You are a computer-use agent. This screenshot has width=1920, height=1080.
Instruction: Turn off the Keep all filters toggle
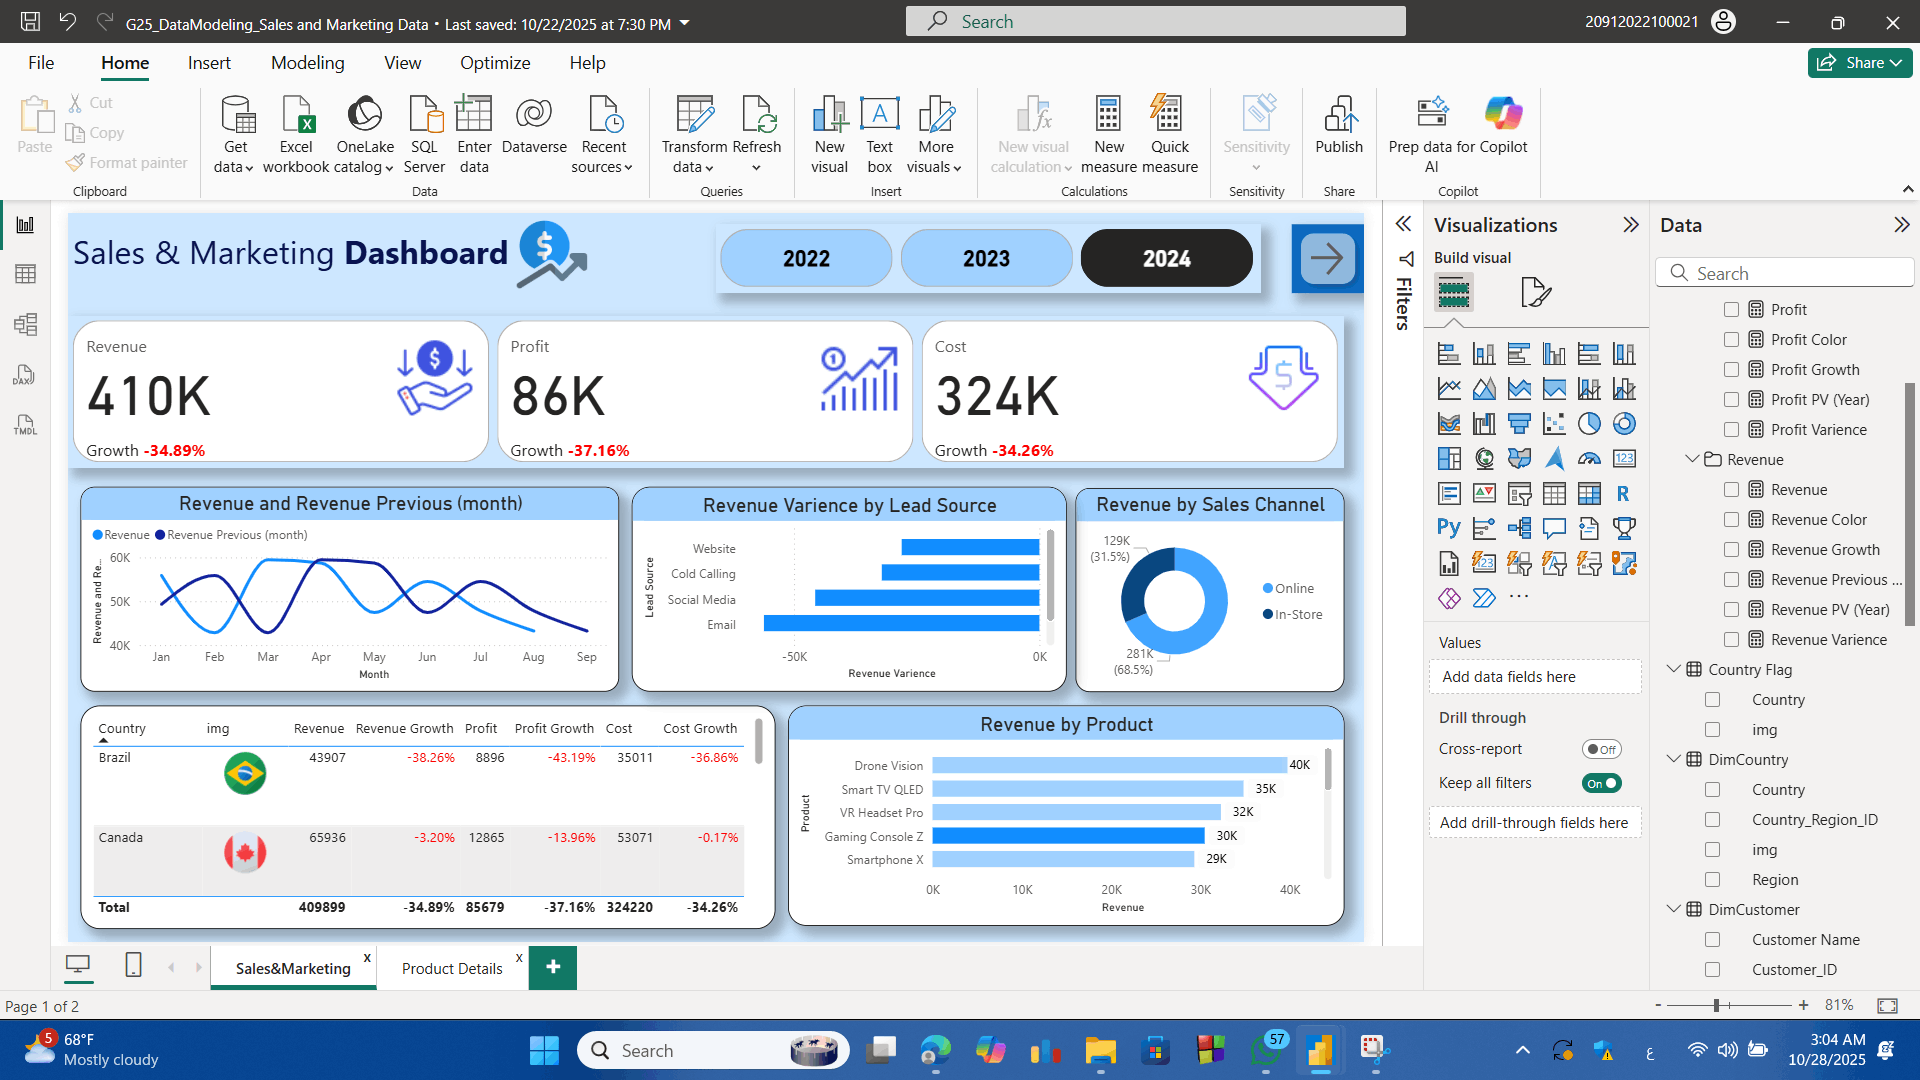(1602, 783)
